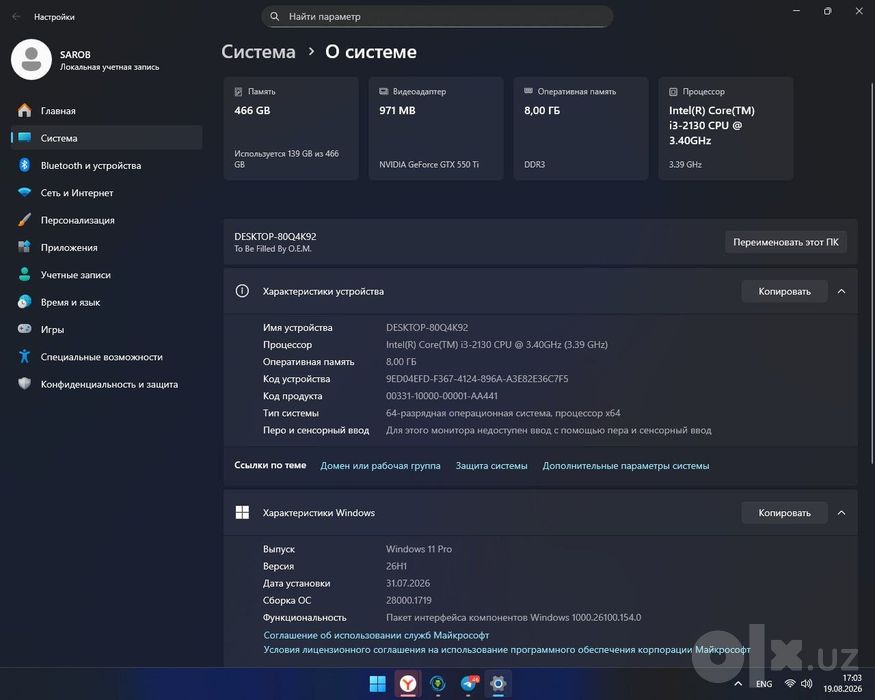Click the Найти параметр search field

pos(438,17)
